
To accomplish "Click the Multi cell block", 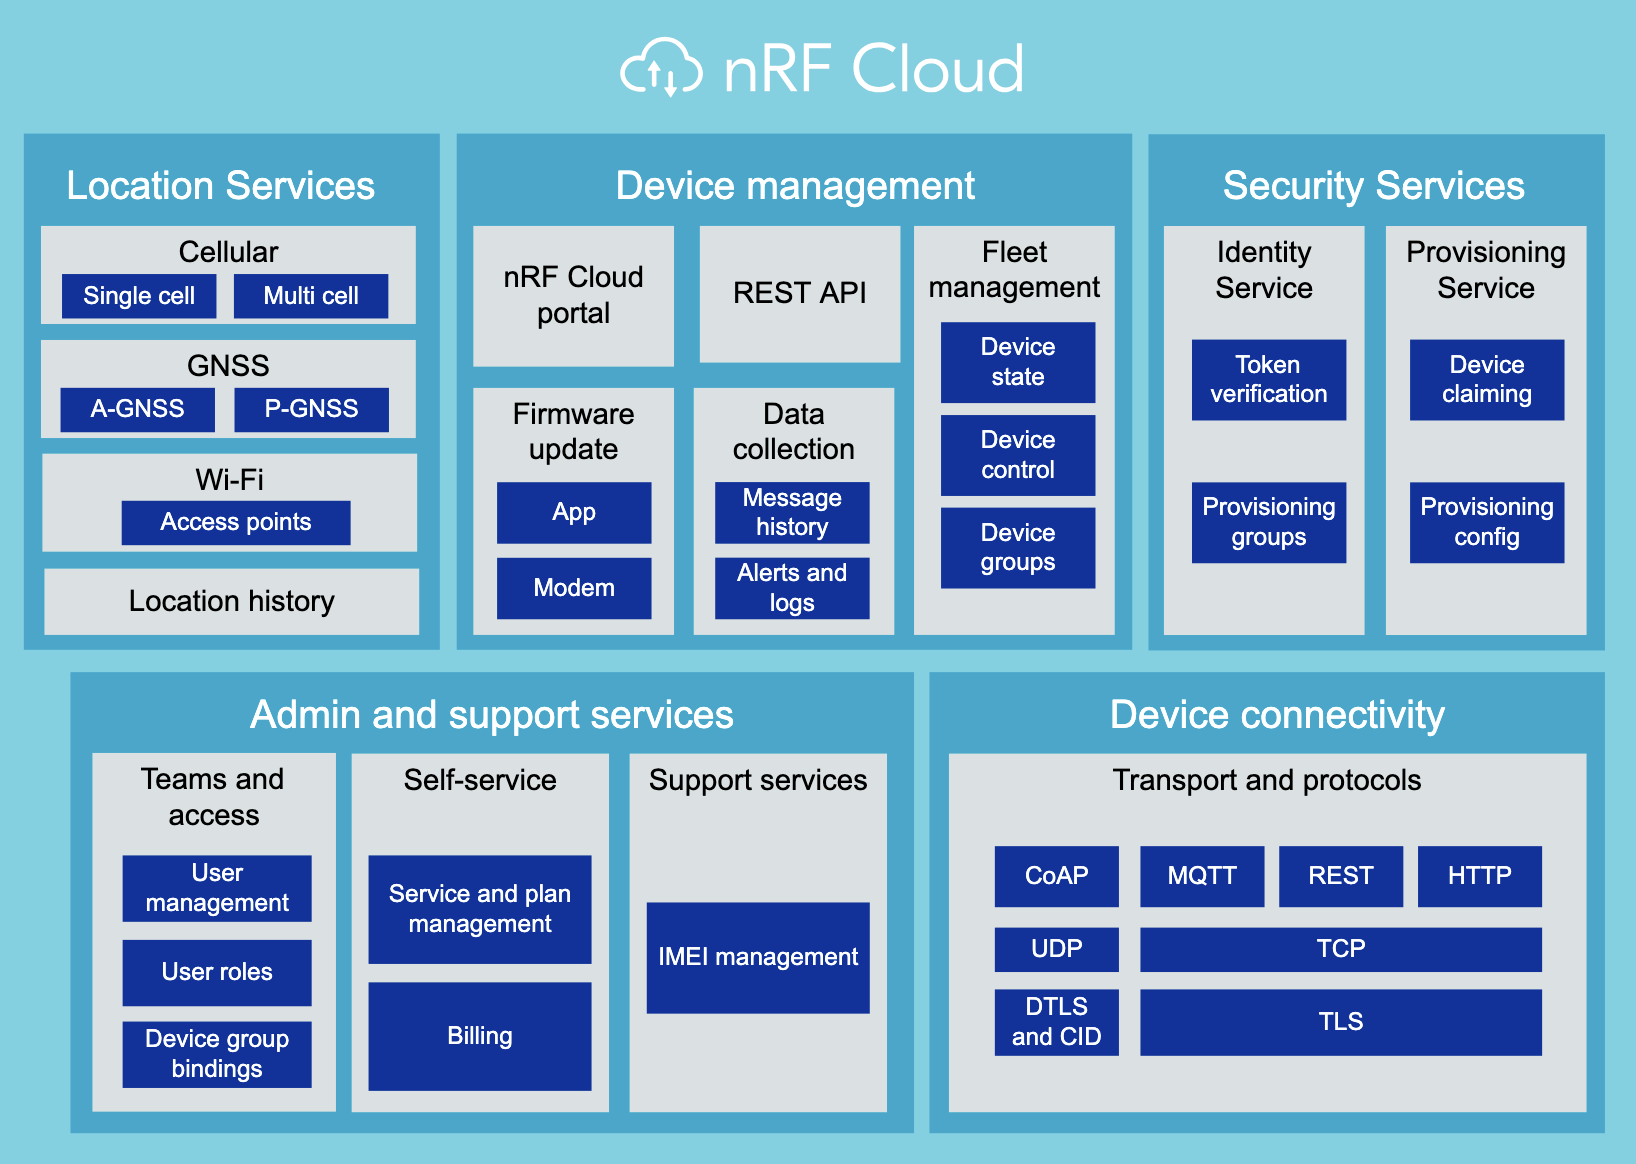I will pyautogui.click(x=311, y=296).
